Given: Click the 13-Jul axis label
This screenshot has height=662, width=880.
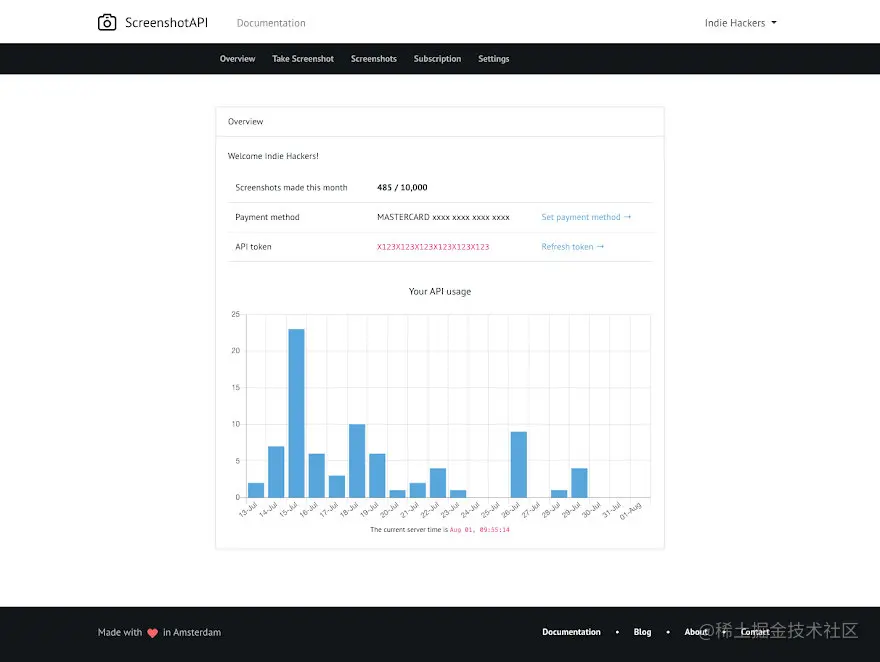Looking at the screenshot, I should (248, 509).
